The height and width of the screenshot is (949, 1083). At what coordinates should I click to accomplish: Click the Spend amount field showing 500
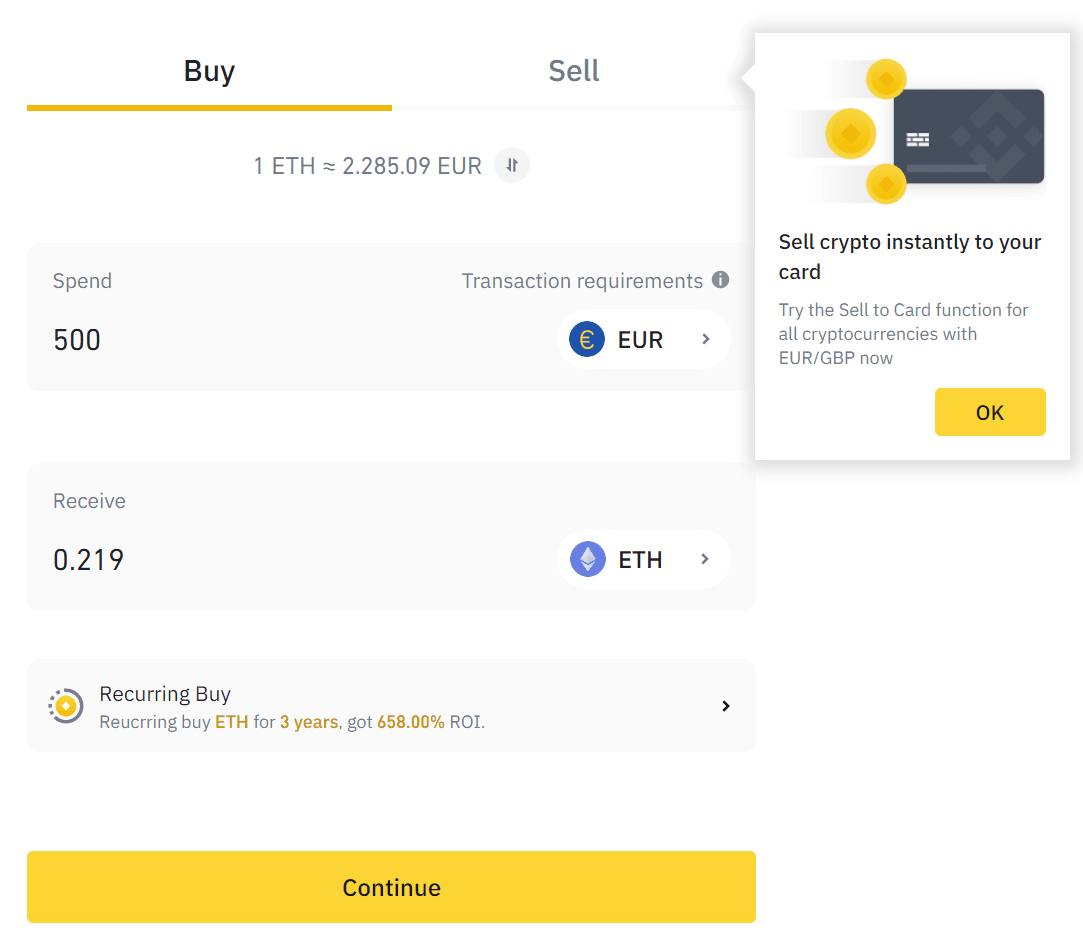(75, 339)
